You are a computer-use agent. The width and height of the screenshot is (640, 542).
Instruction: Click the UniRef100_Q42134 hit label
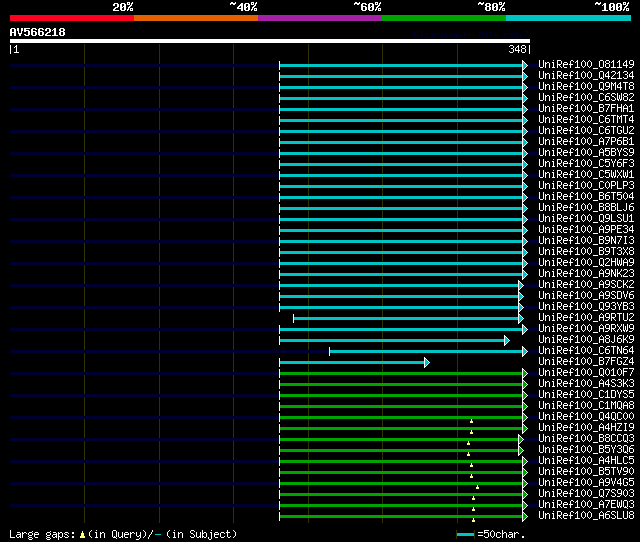(586, 76)
